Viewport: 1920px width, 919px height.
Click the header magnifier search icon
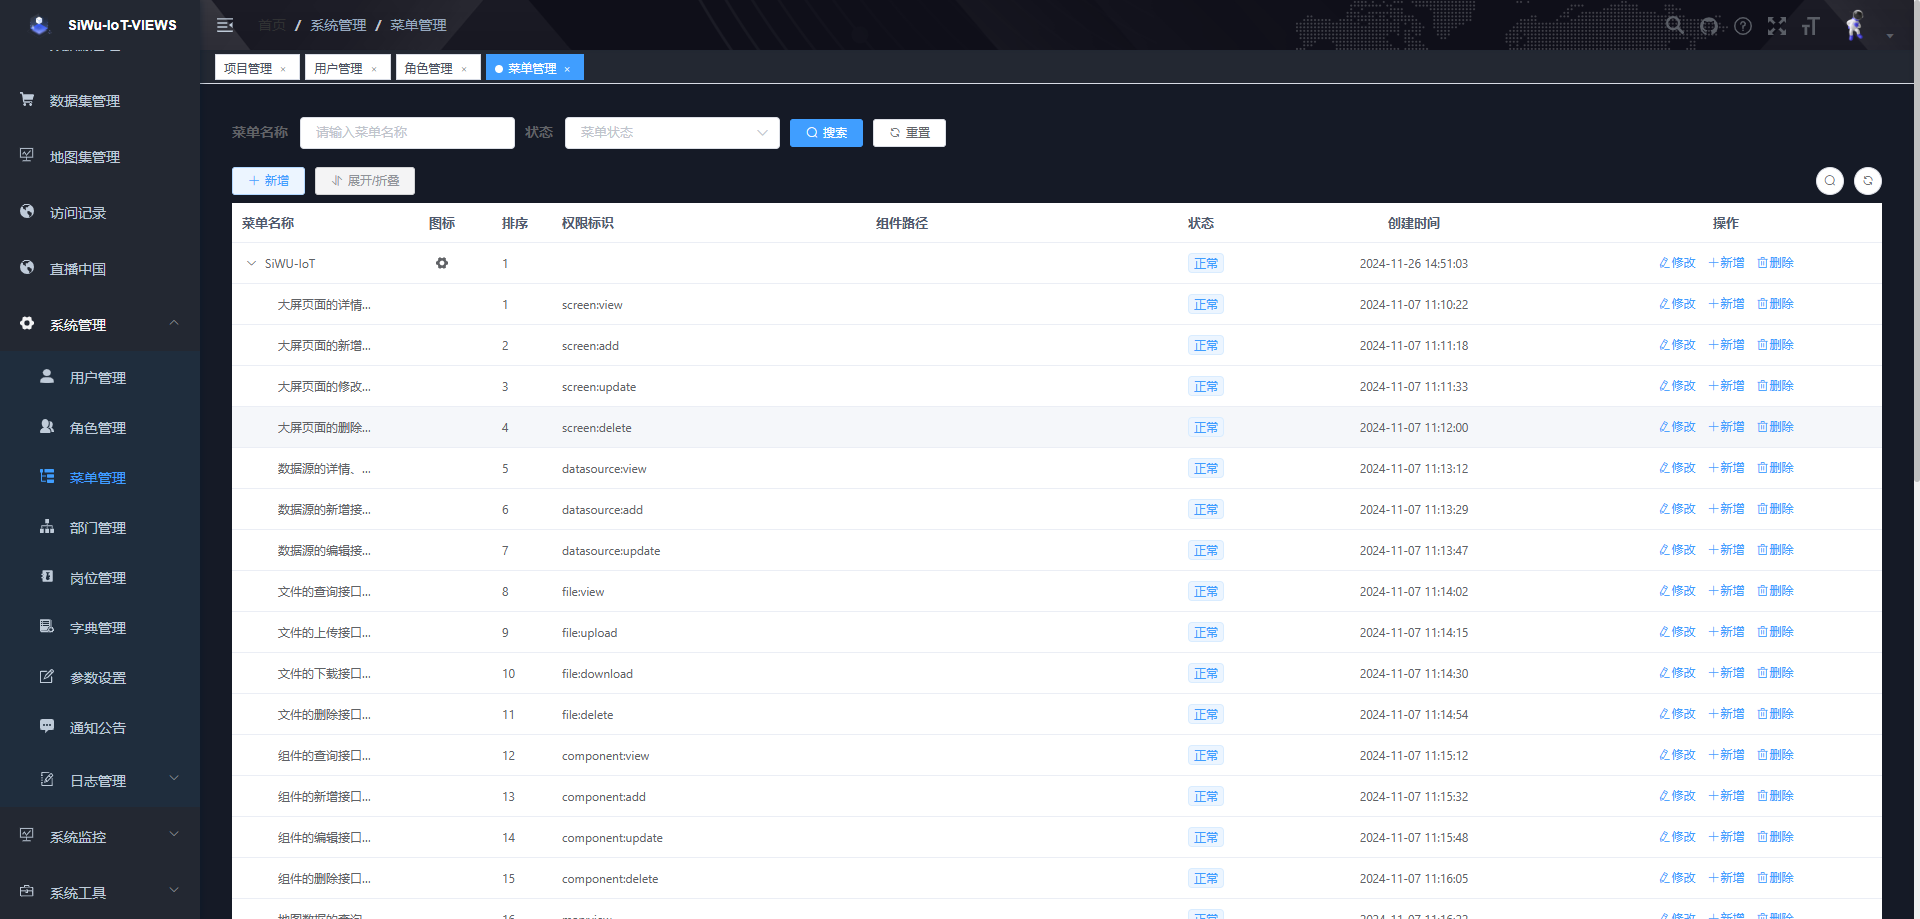[x=1674, y=25]
